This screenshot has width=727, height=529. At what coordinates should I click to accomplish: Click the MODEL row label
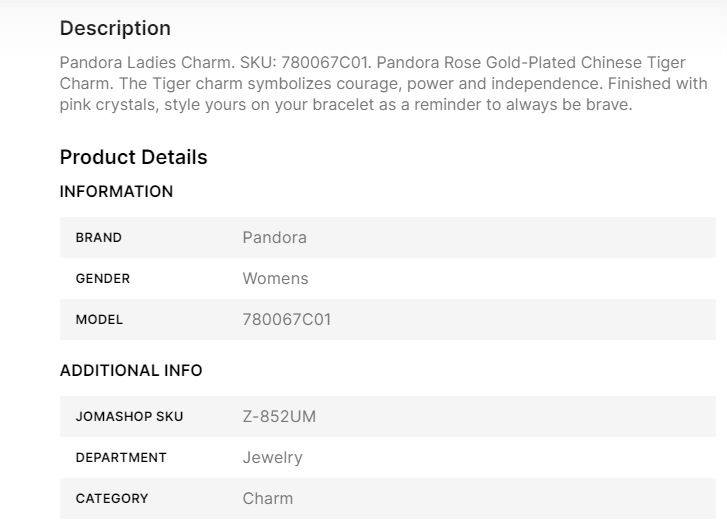click(99, 320)
